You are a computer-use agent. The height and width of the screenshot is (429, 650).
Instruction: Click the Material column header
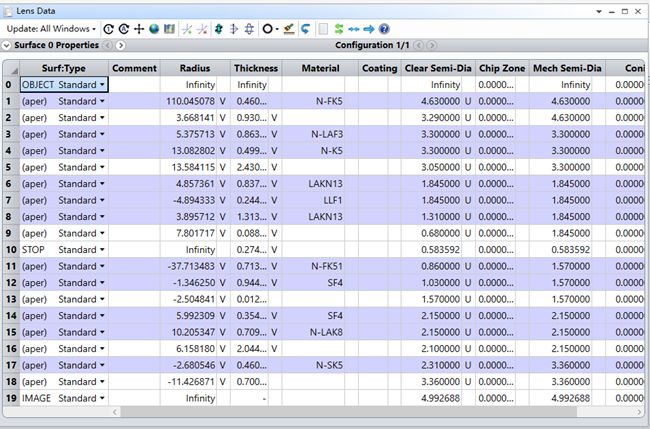pos(320,68)
